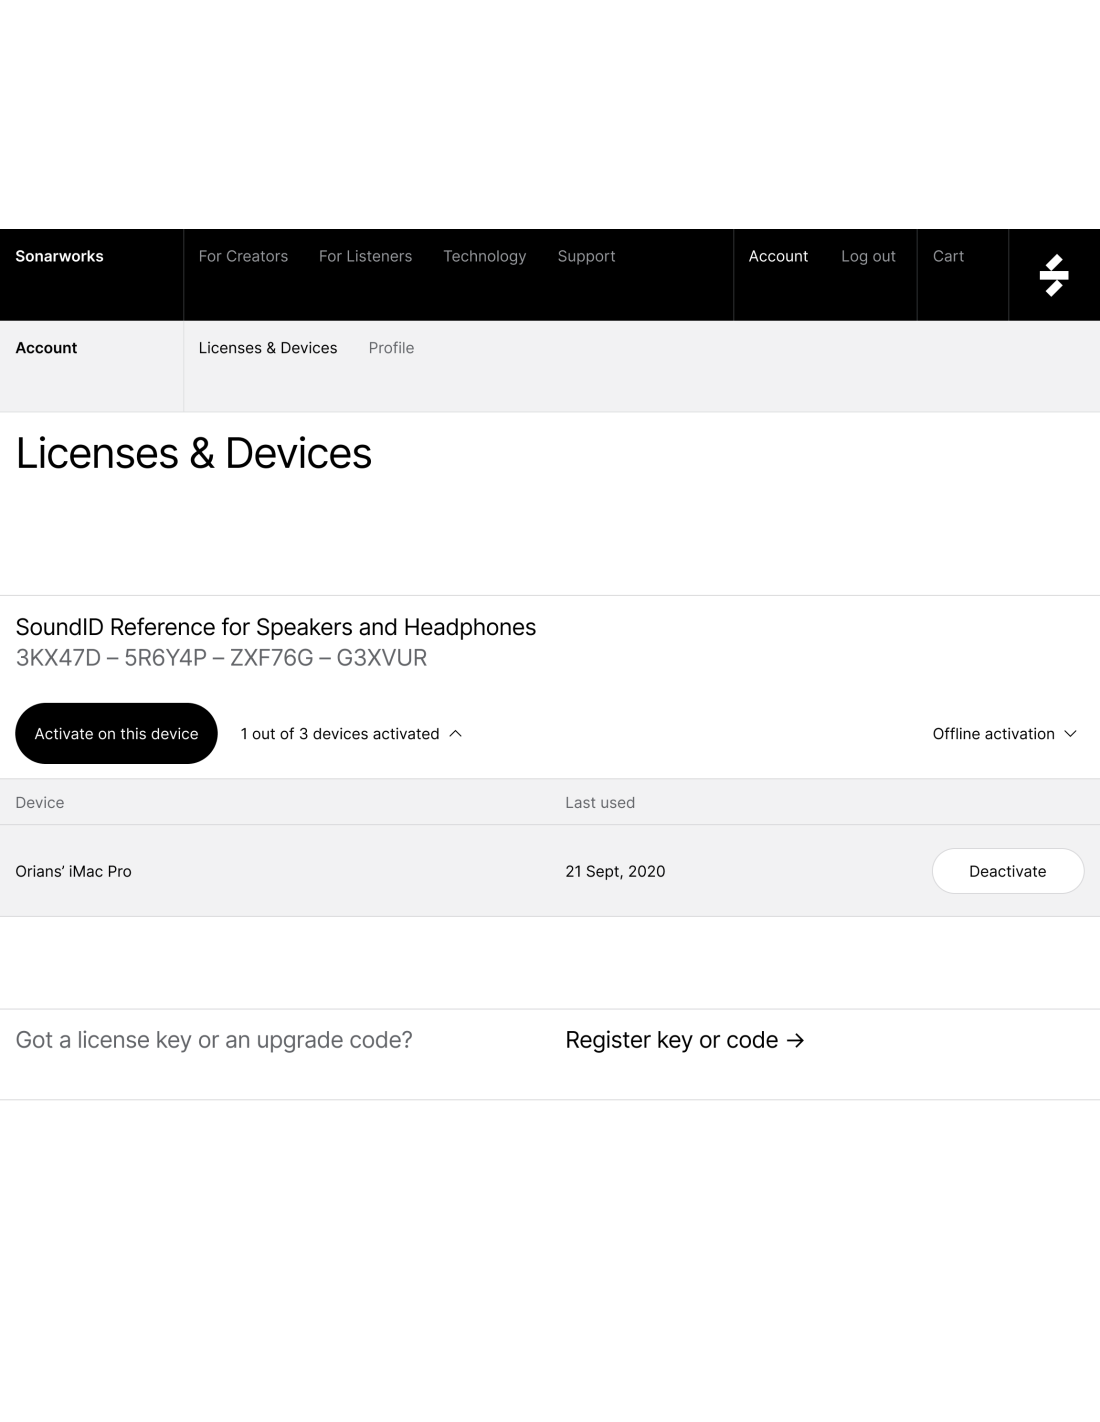
Task: Deactivate Orians' iMac Pro
Action: 1007,871
